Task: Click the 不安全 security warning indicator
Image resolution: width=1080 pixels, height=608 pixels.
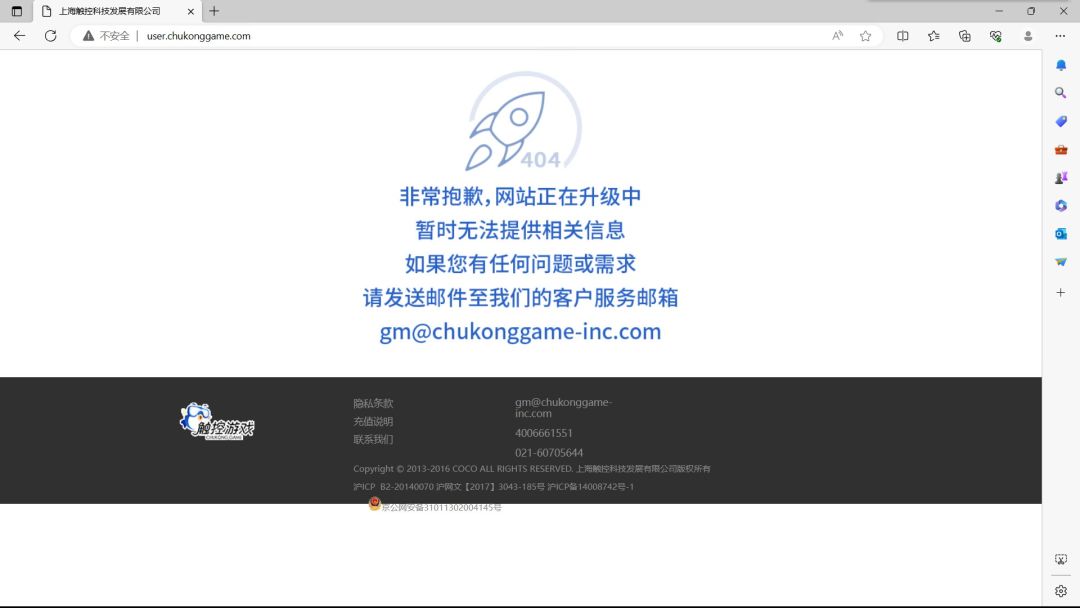Action: point(107,36)
